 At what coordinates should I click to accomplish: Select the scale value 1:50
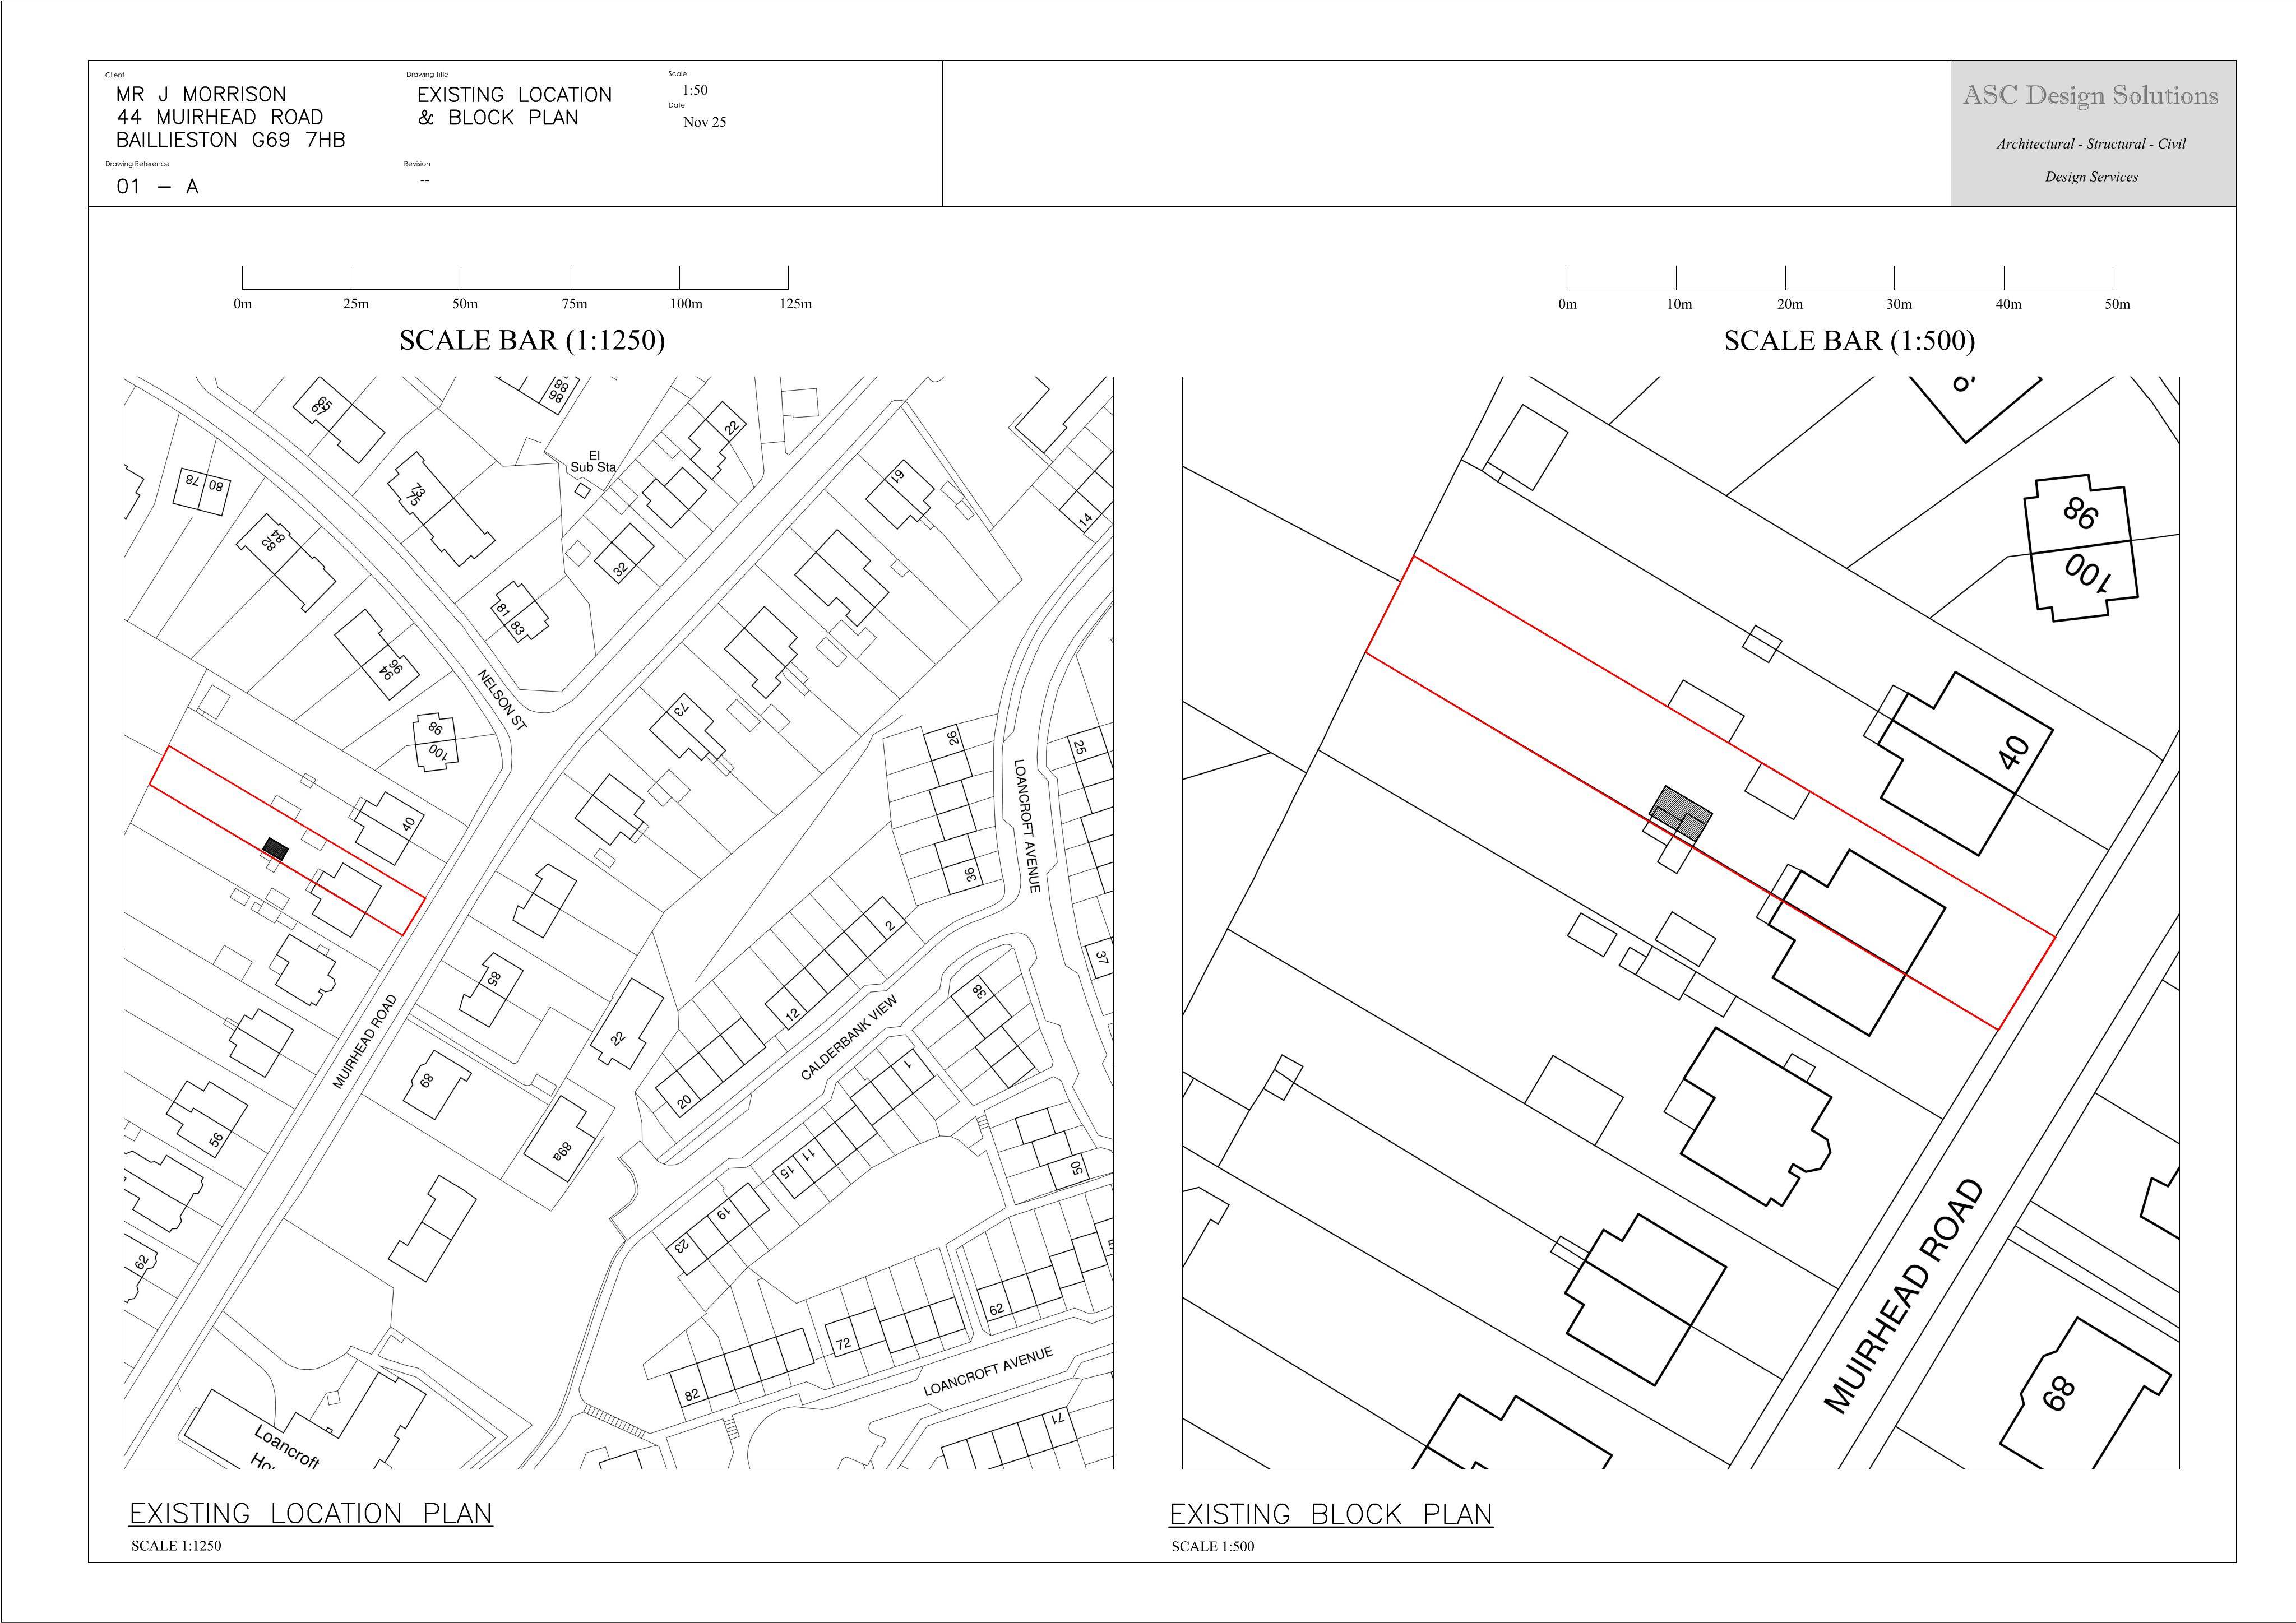[x=695, y=90]
